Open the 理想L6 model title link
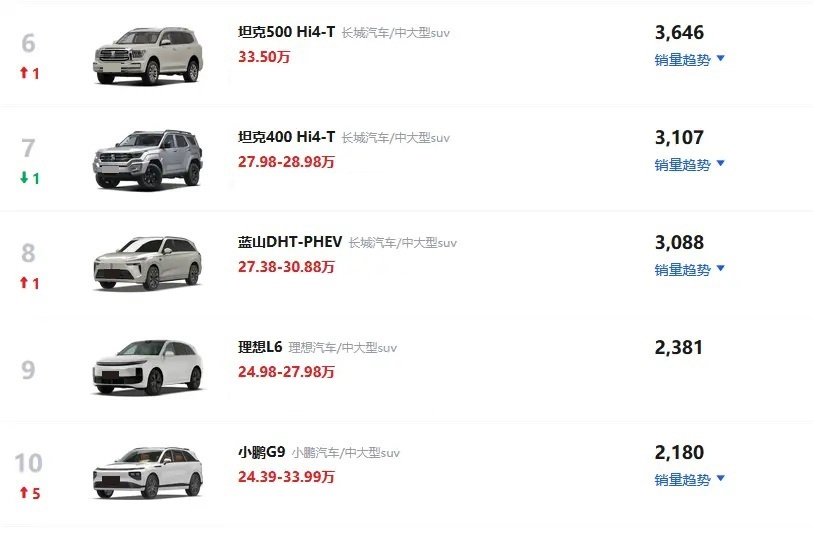This screenshot has height=533, width=813. coord(260,347)
